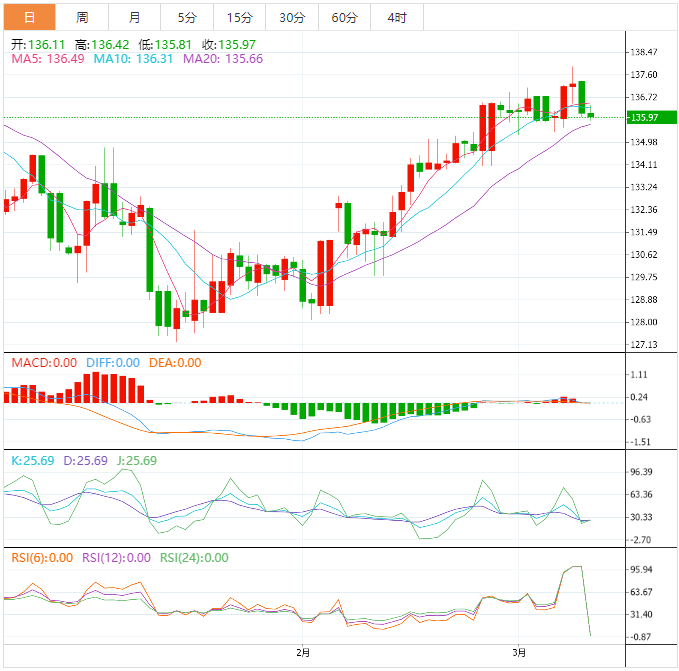The height and width of the screenshot is (671, 679).
Task: Click the -1.51 MACD axis label
Action: [640, 442]
